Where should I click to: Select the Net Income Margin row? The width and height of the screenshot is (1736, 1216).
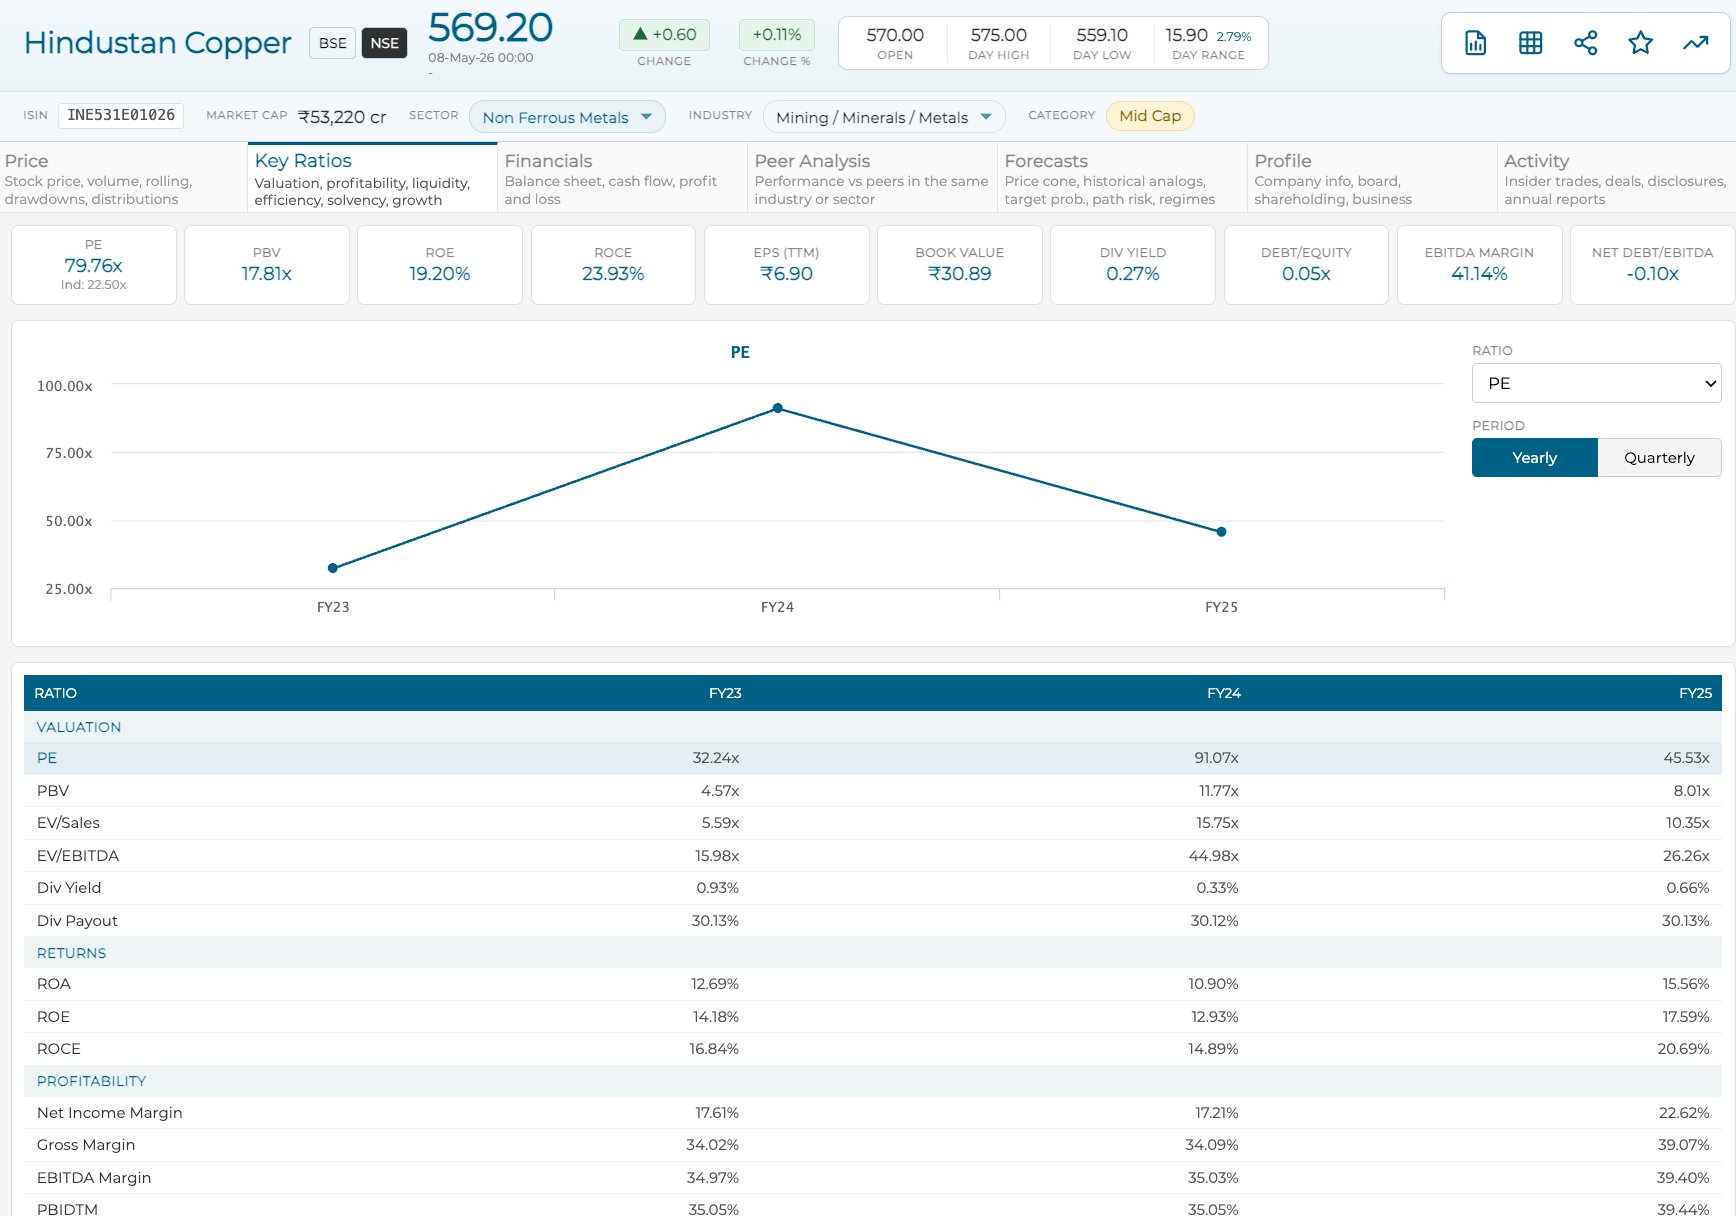[x=873, y=1113]
